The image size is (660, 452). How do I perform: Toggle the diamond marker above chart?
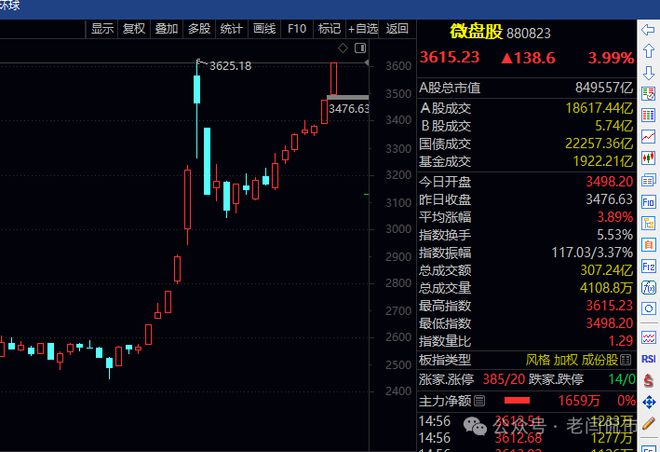click(x=343, y=47)
